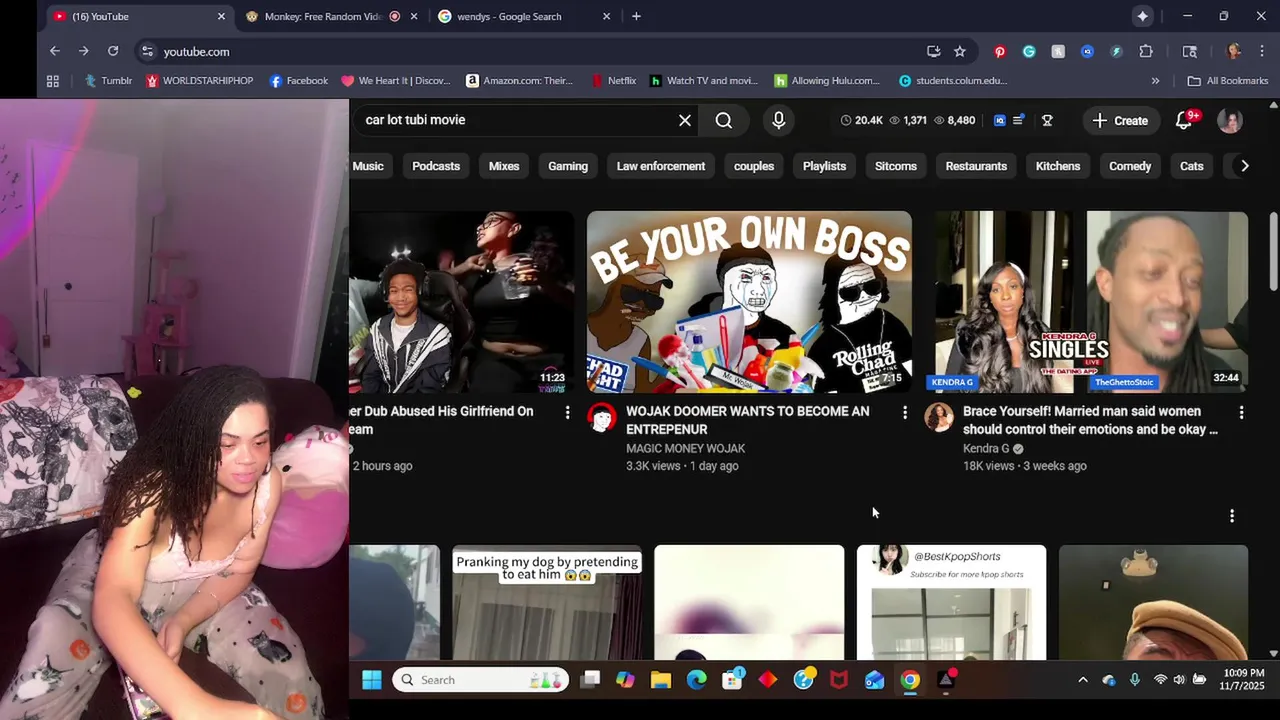The height and width of the screenshot is (720, 1280).
Task: Click the lightning bolt extension icon
Action: [x=1117, y=51]
